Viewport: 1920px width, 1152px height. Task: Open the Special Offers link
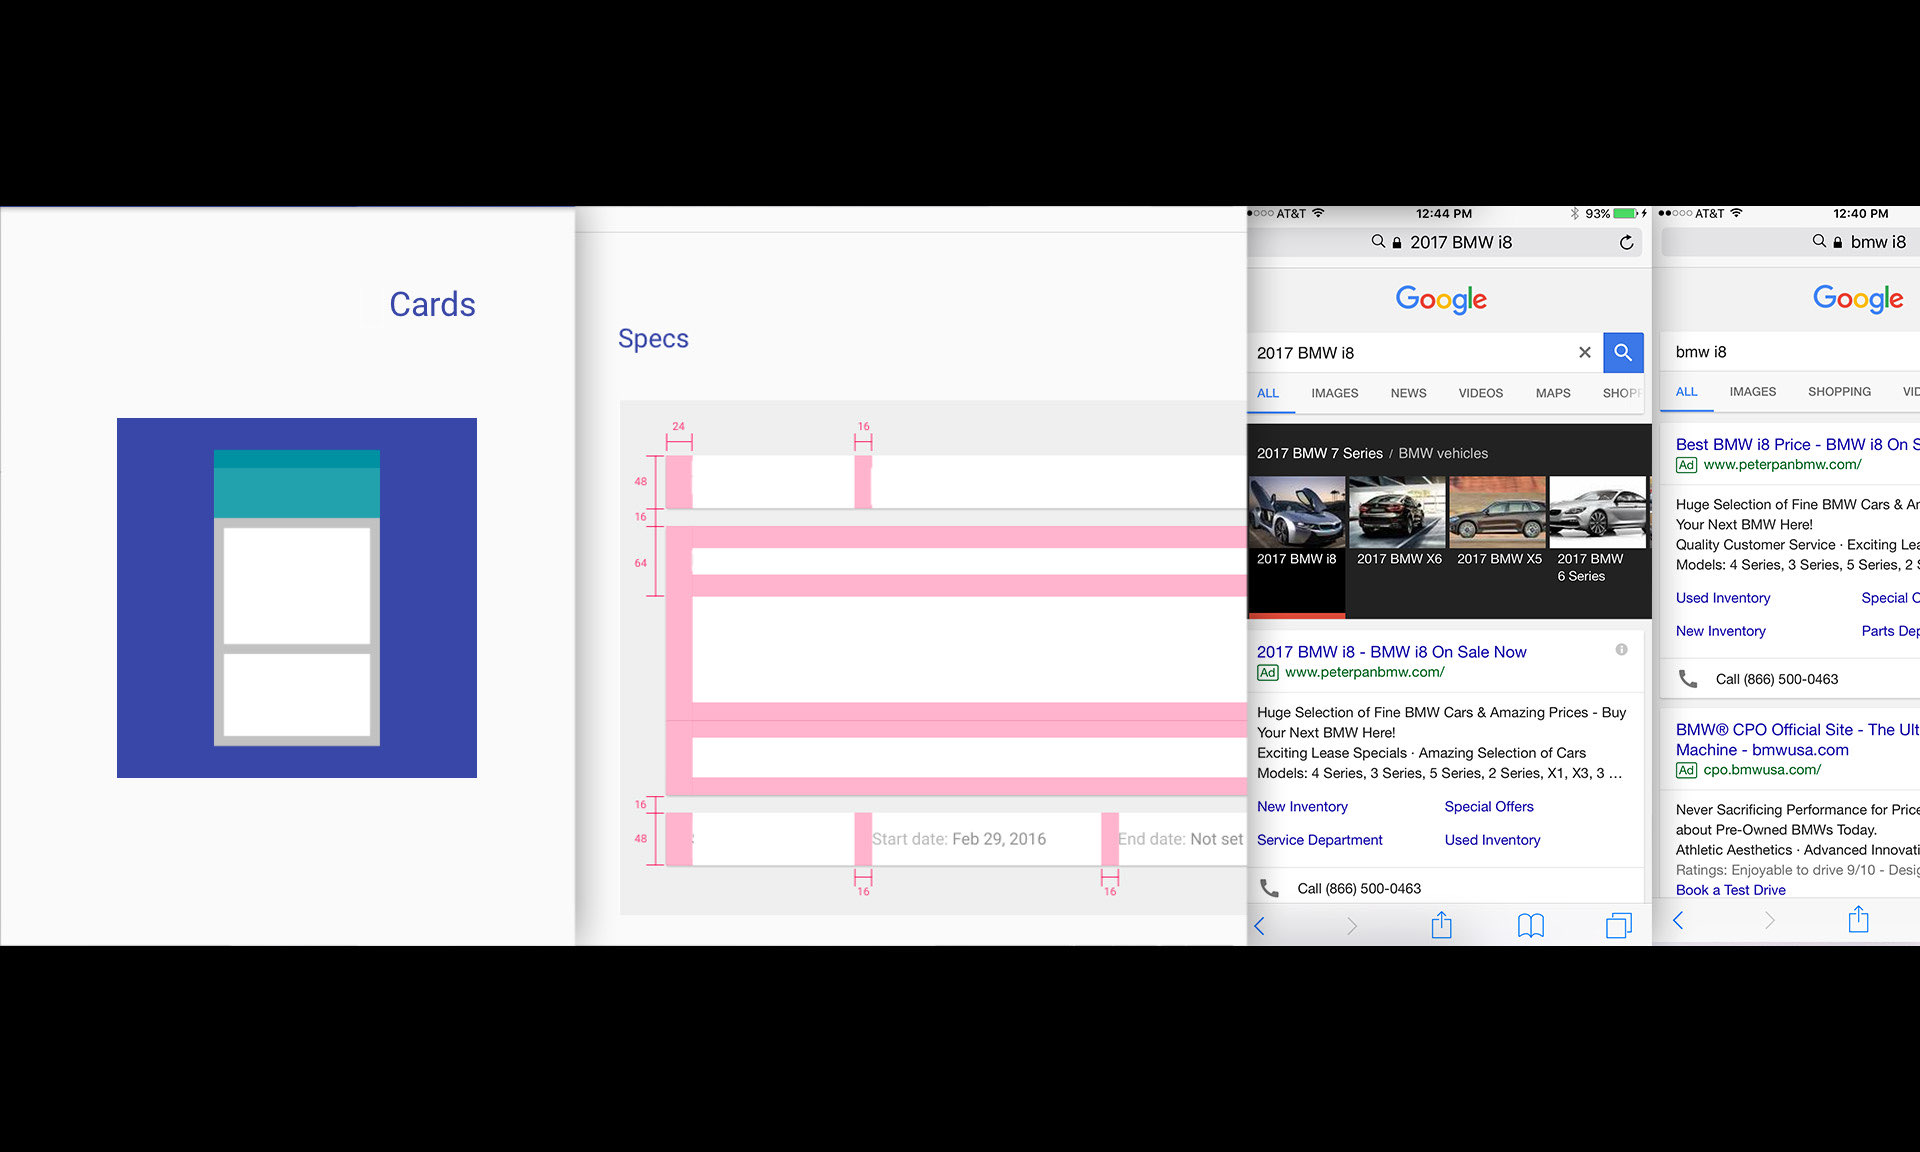pyautogui.click(x=1489, y=806)
